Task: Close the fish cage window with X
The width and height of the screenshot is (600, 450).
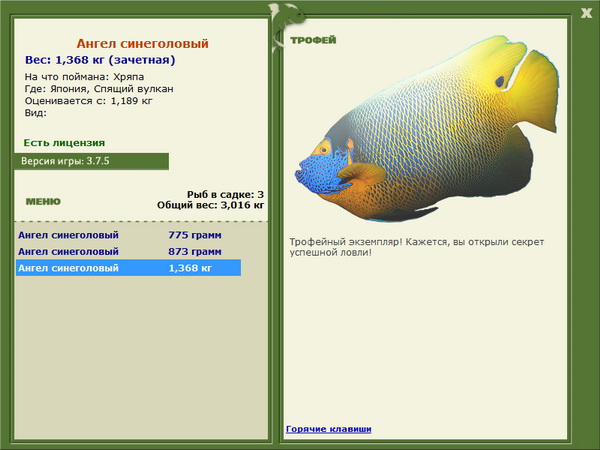Action: (586, 13)
